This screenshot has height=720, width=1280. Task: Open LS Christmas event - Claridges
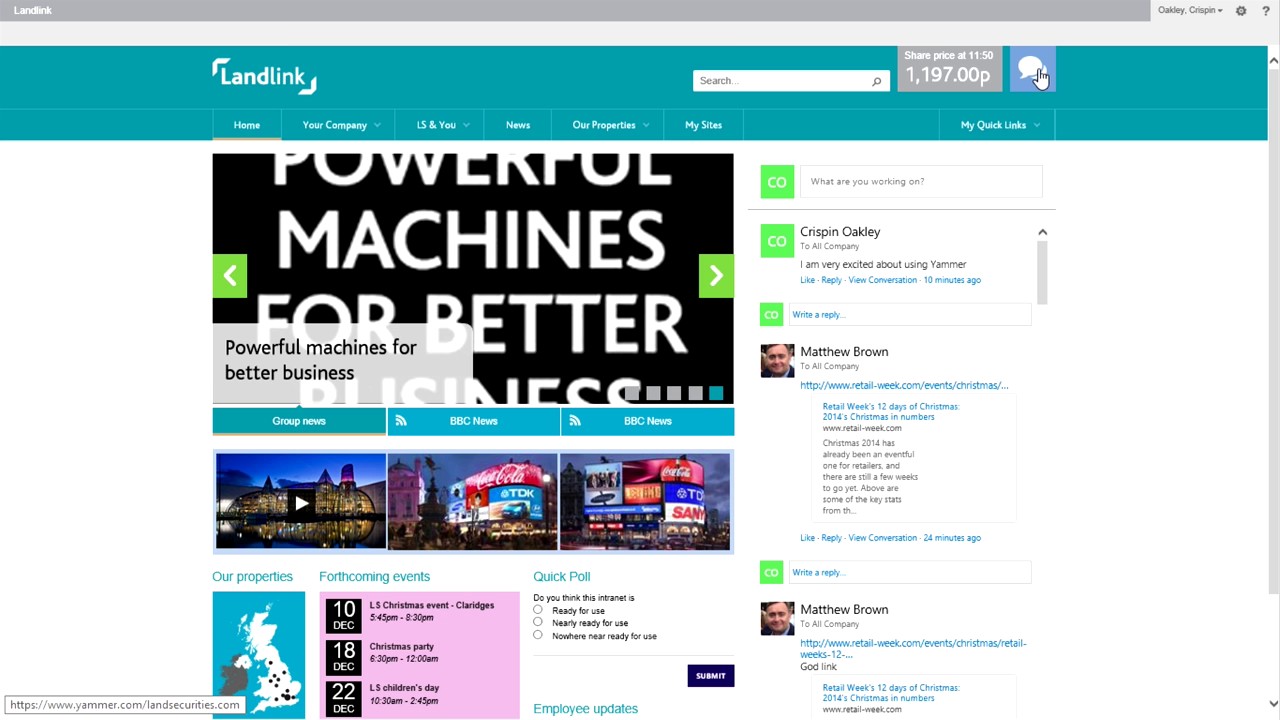(432, 605)
